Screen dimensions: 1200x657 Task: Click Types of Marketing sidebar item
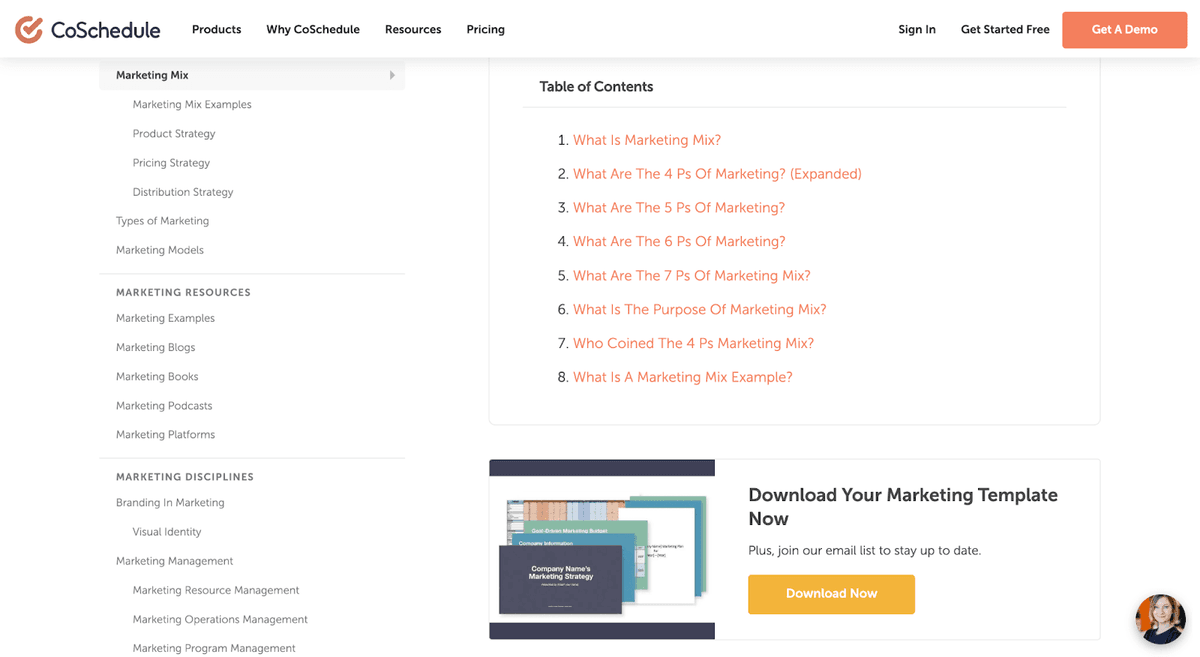pyautogui.click(x=163, y=220)
